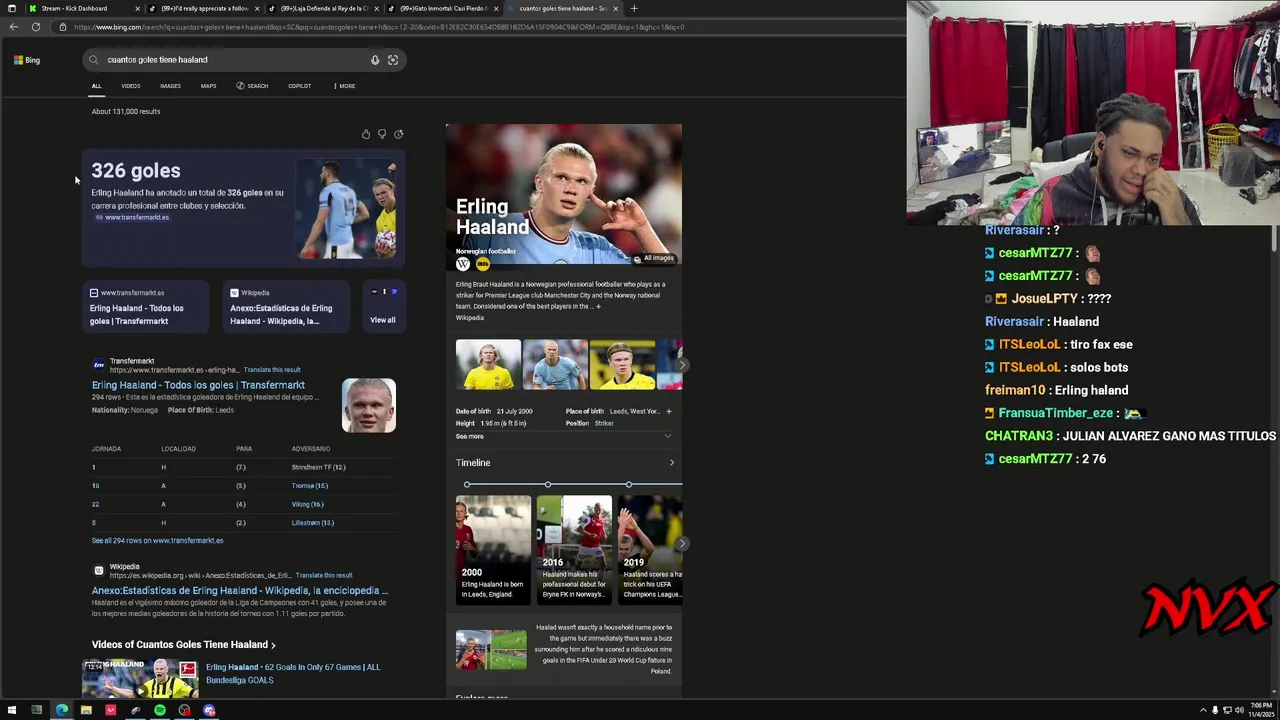Open the Haaland 62 Goals Bundesliga video thumbnail
This screenshot has width=1280, height=720.
[x=140, y=678]
